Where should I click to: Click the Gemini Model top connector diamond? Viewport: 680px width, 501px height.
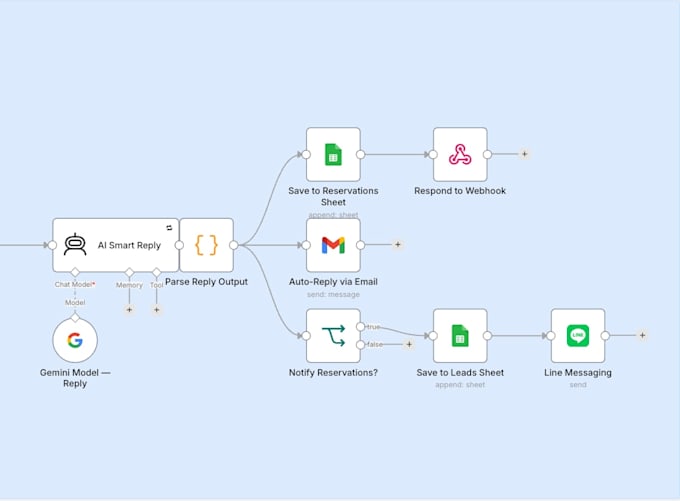(75, 318)
